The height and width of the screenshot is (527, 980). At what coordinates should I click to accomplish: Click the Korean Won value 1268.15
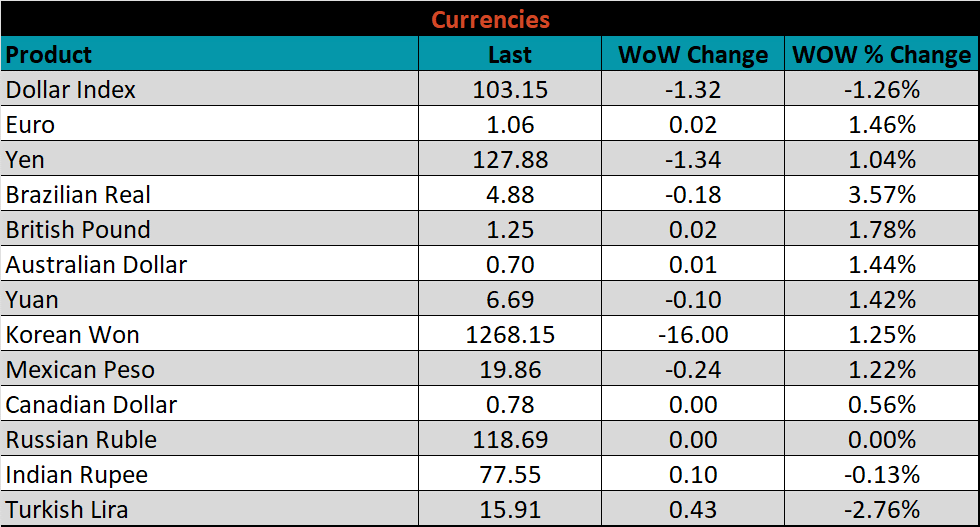510,335
